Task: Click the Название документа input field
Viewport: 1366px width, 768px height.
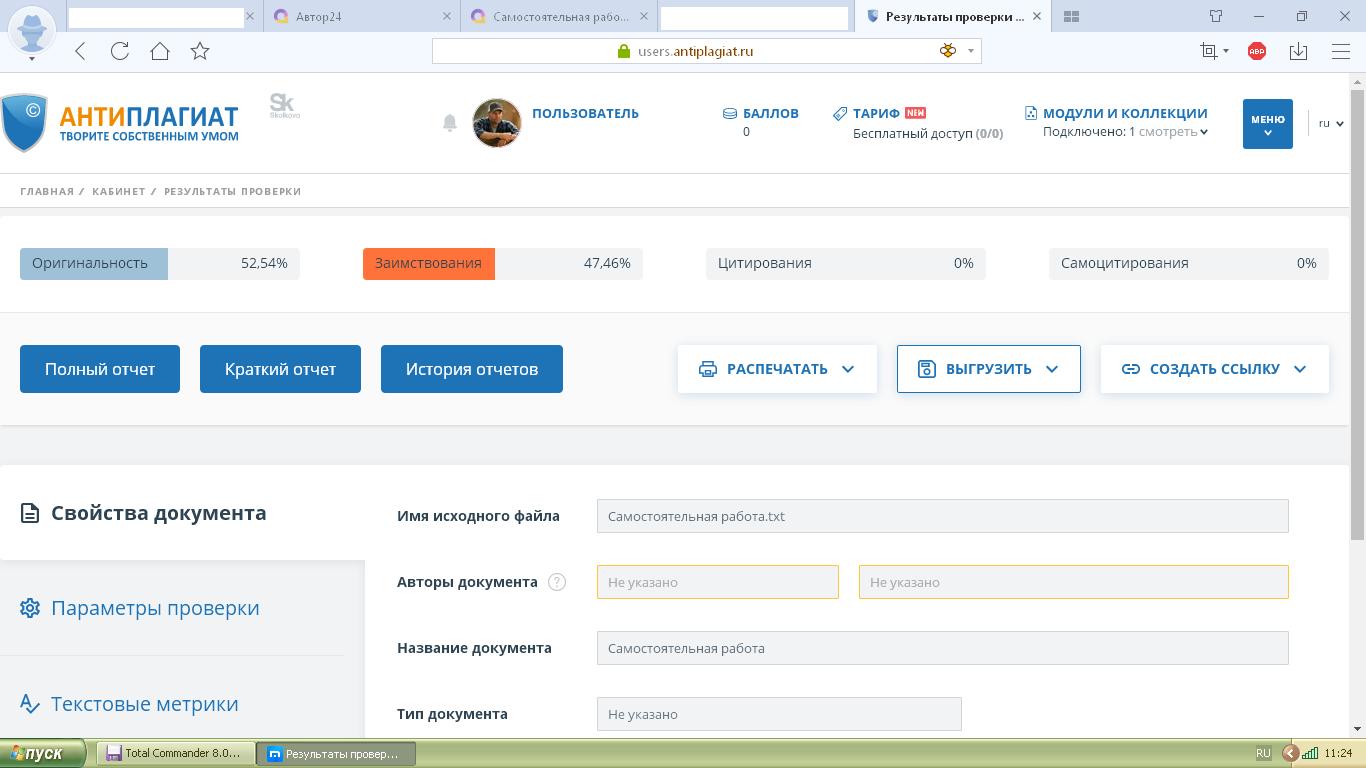Action: point(942,648)
